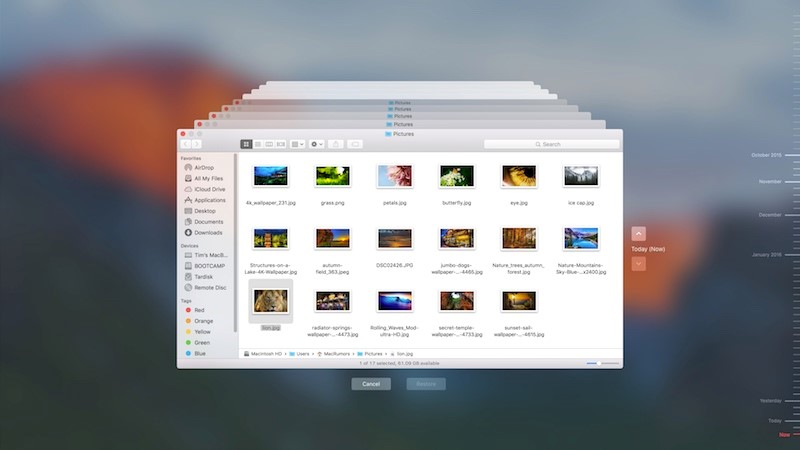Open the Action gear menu

(x=317, y=144)
